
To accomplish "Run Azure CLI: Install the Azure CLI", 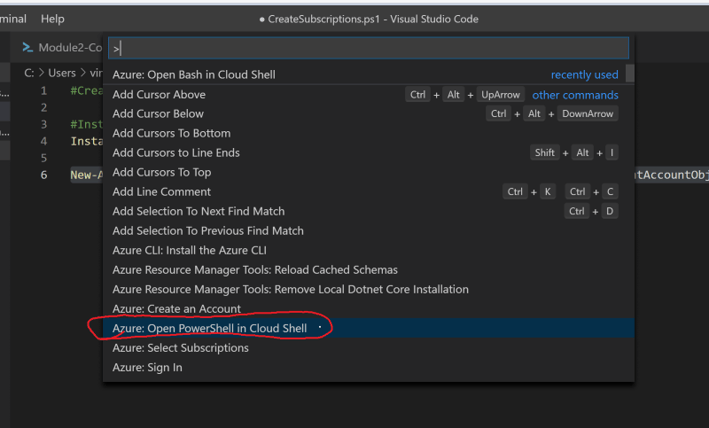I will pos(189,250).
